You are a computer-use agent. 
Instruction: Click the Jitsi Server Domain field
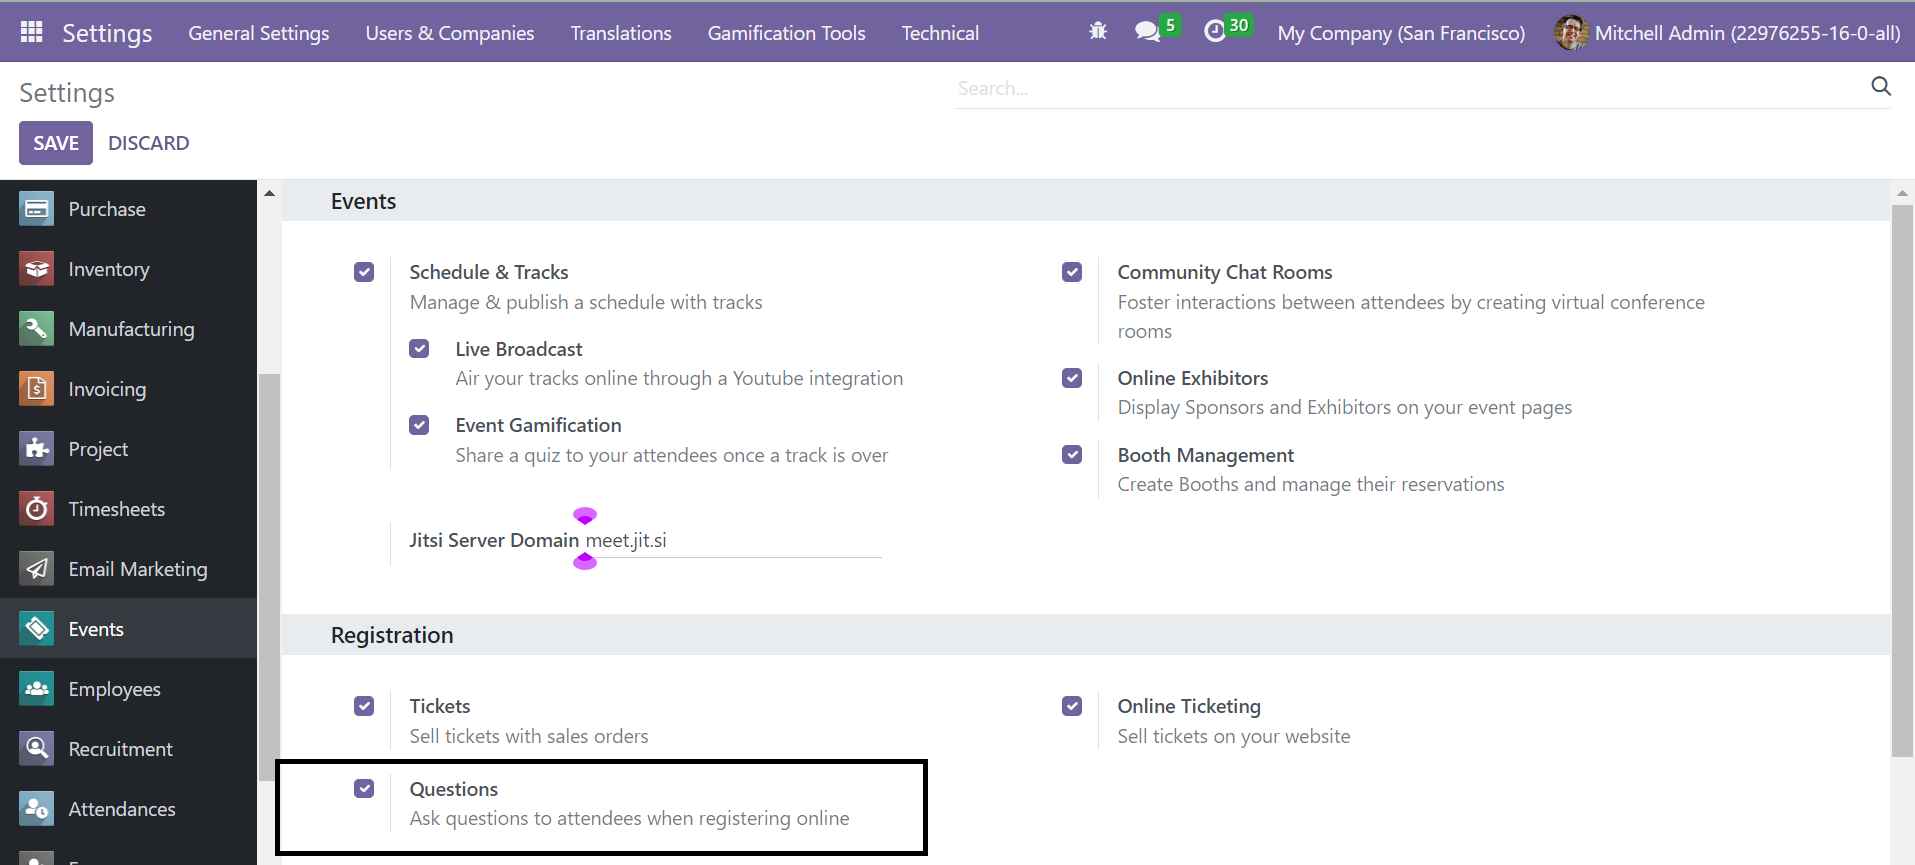(733, 540)
